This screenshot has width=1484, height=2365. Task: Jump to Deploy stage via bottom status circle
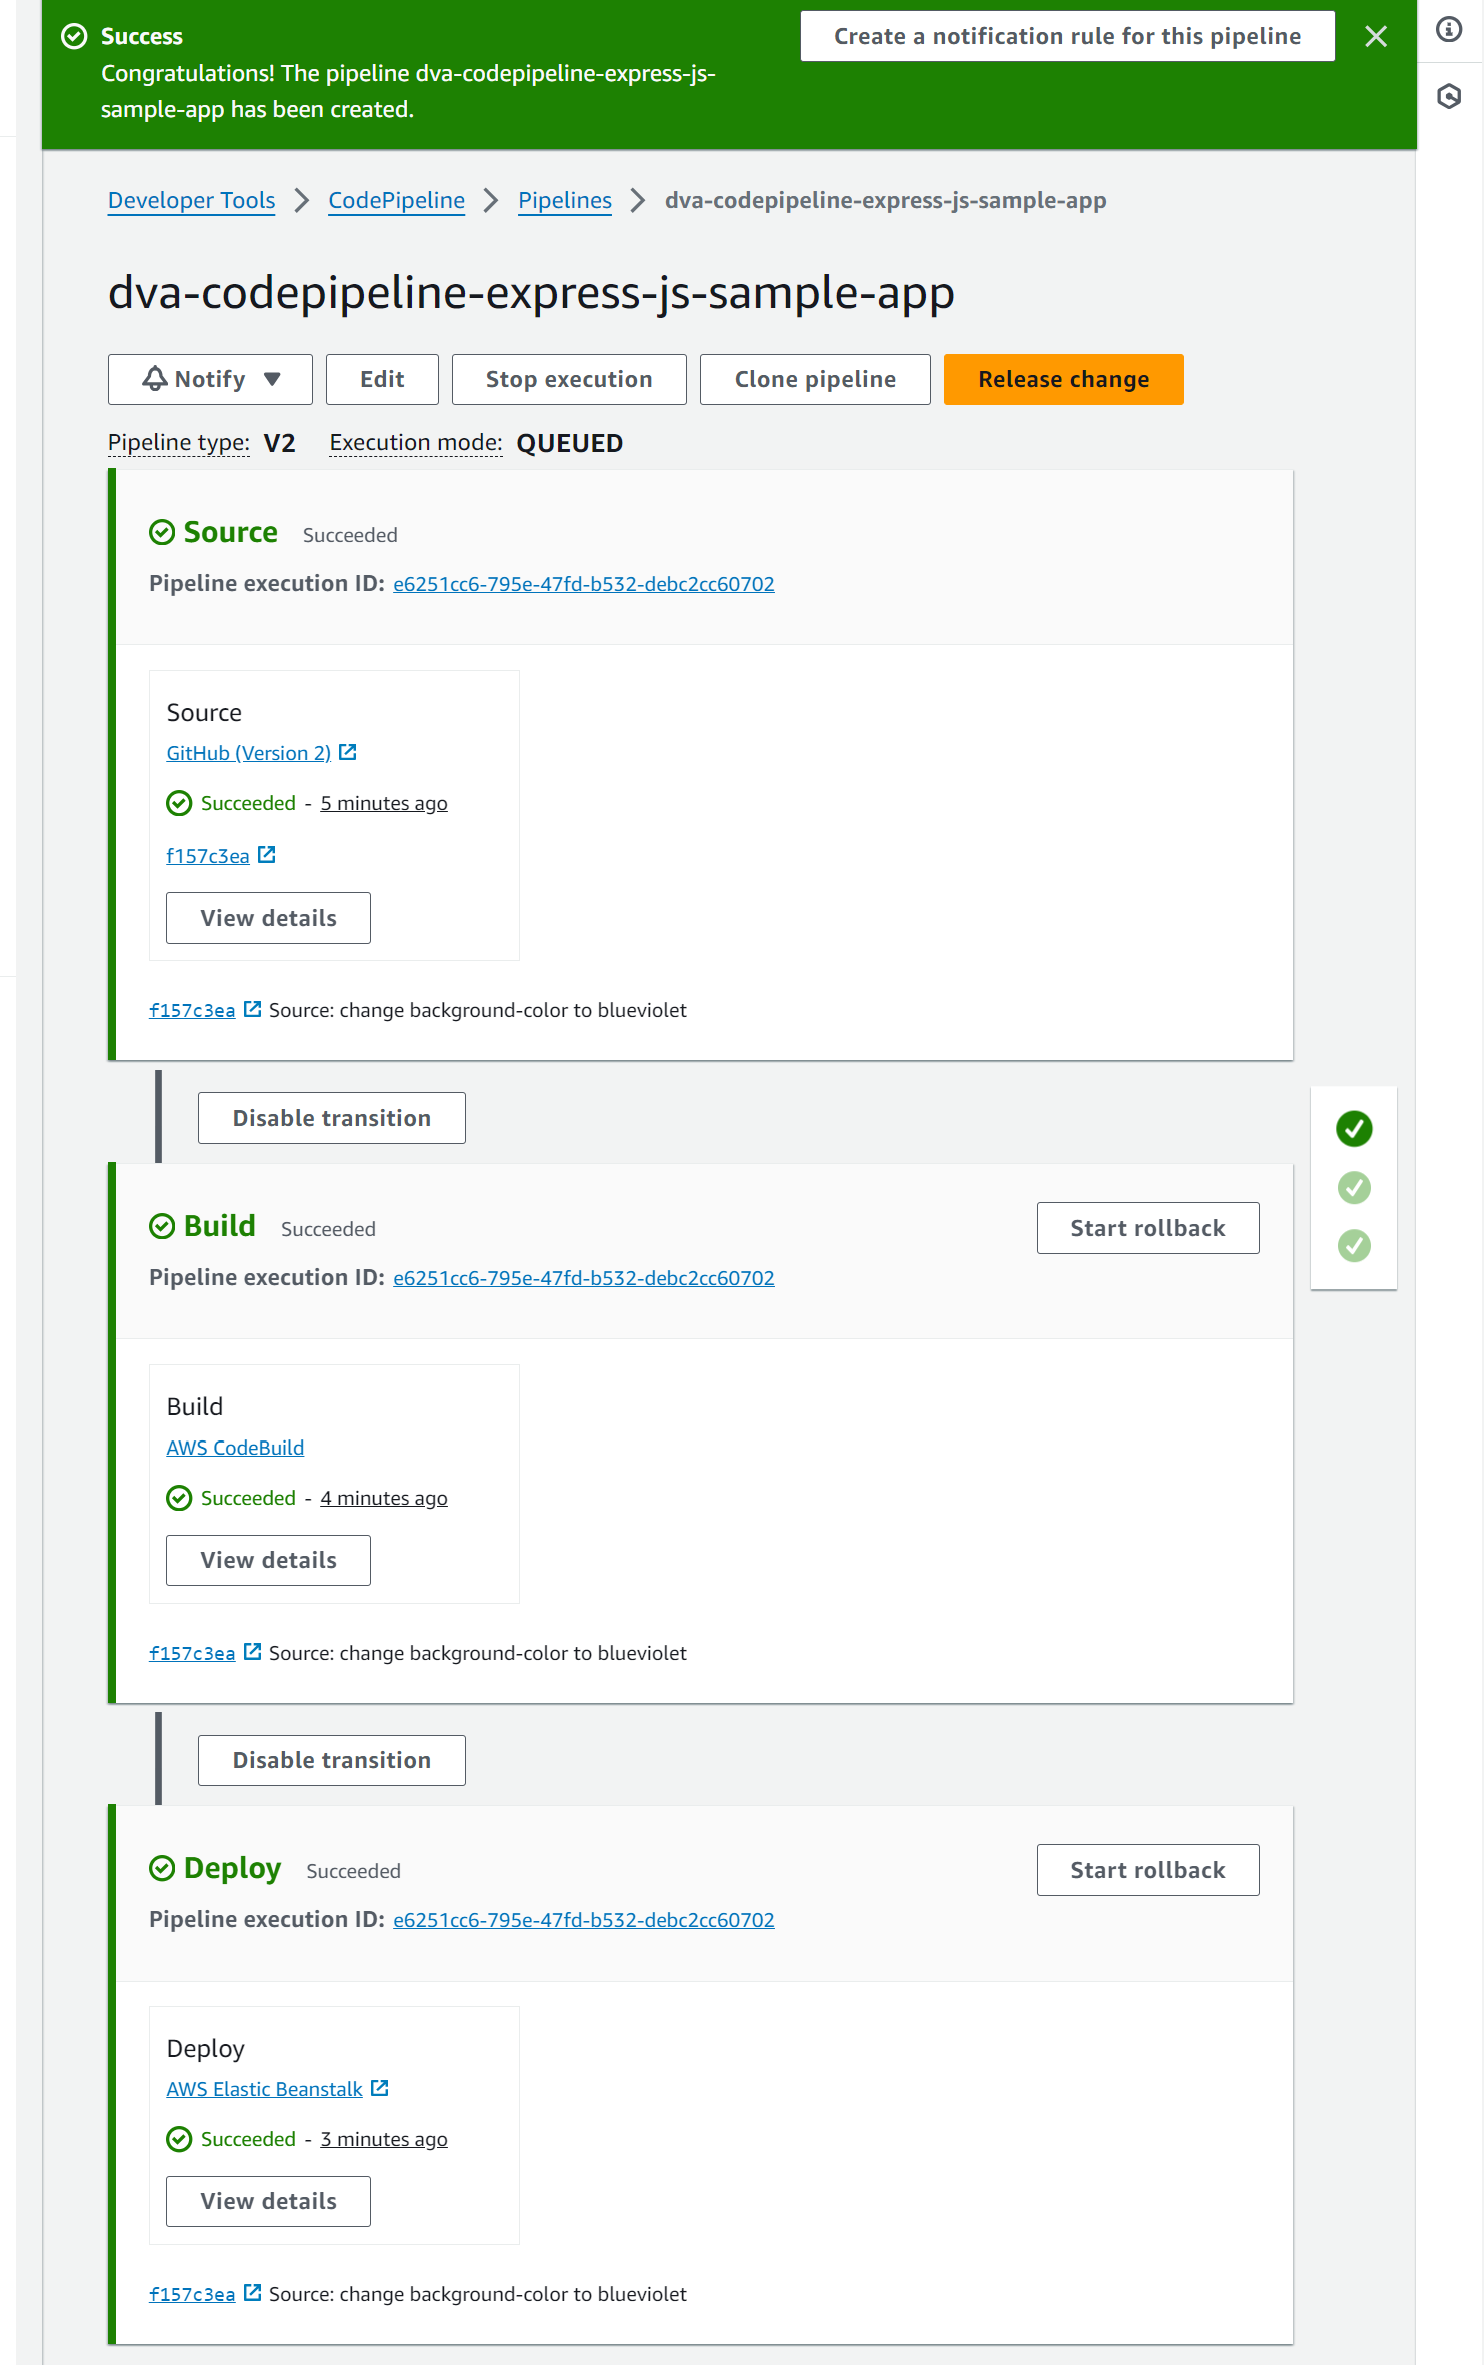click(1354, 1246)
